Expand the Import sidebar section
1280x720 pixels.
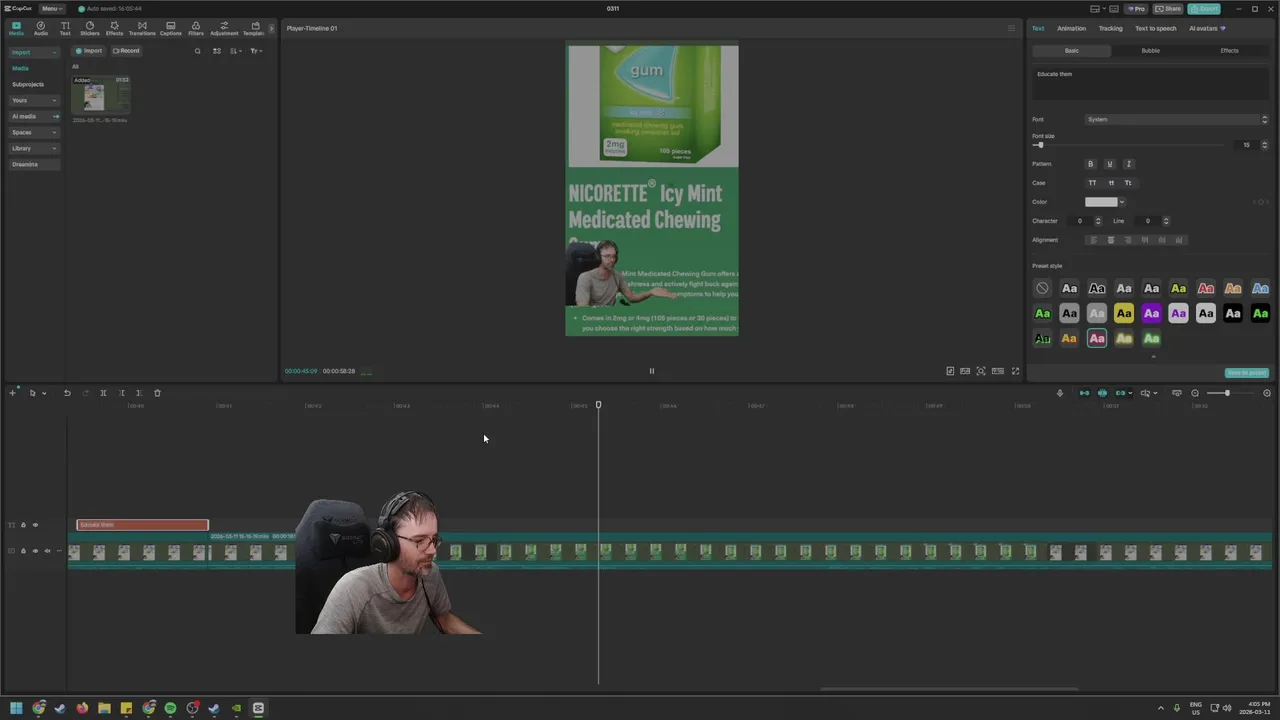coord(34,52)
